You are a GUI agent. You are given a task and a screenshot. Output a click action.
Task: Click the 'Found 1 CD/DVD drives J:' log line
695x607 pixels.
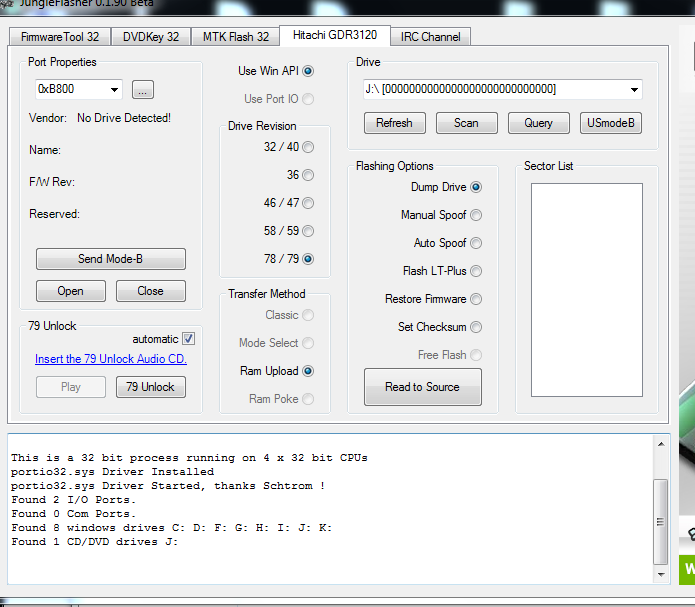click(x=94, y=542)
